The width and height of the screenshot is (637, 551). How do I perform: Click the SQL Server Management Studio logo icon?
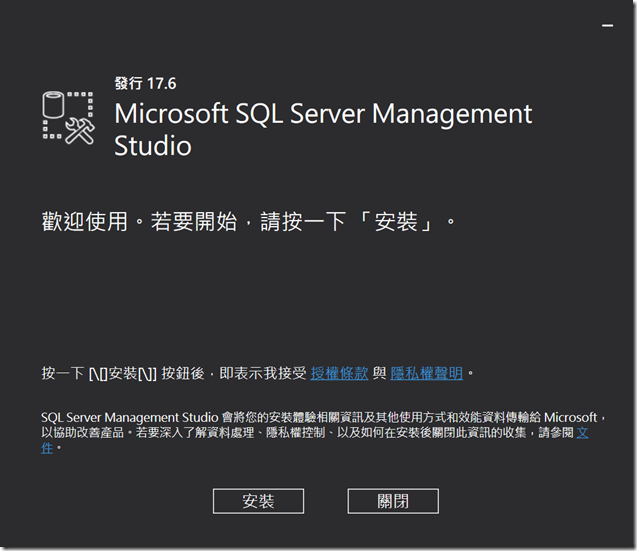click(68, 118)
